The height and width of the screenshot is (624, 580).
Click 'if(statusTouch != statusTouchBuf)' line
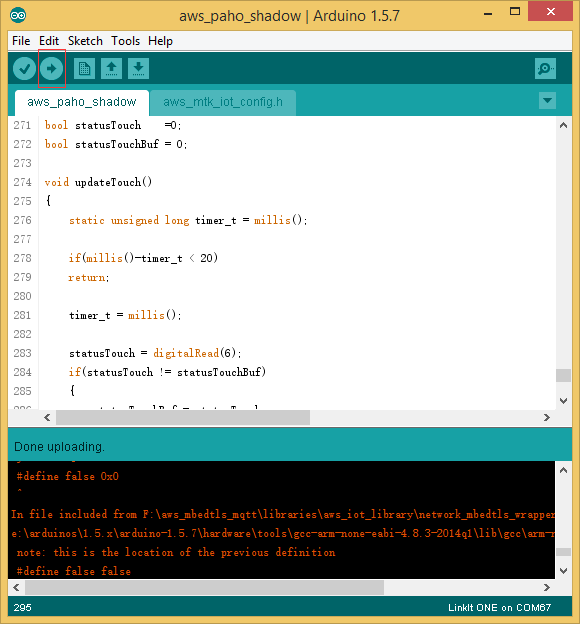167,372
